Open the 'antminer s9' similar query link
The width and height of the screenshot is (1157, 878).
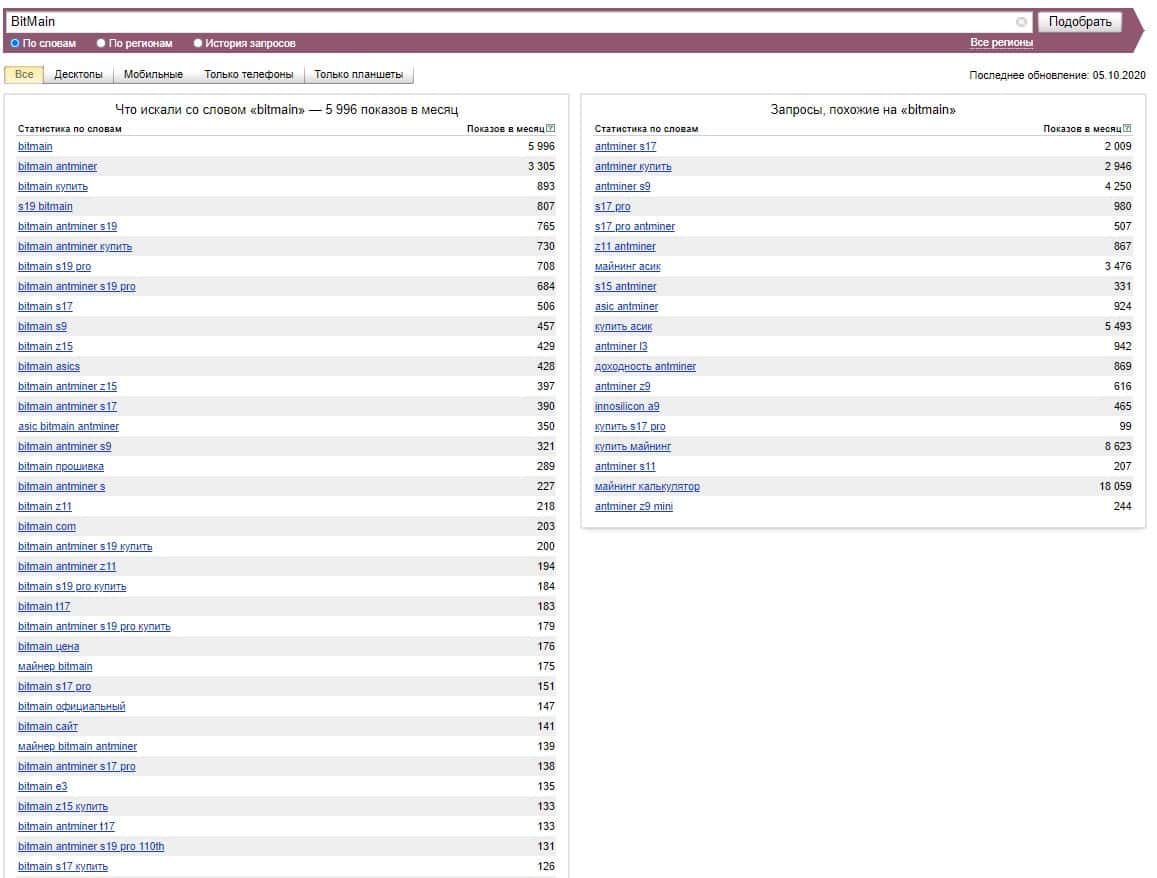click(622, 186)
